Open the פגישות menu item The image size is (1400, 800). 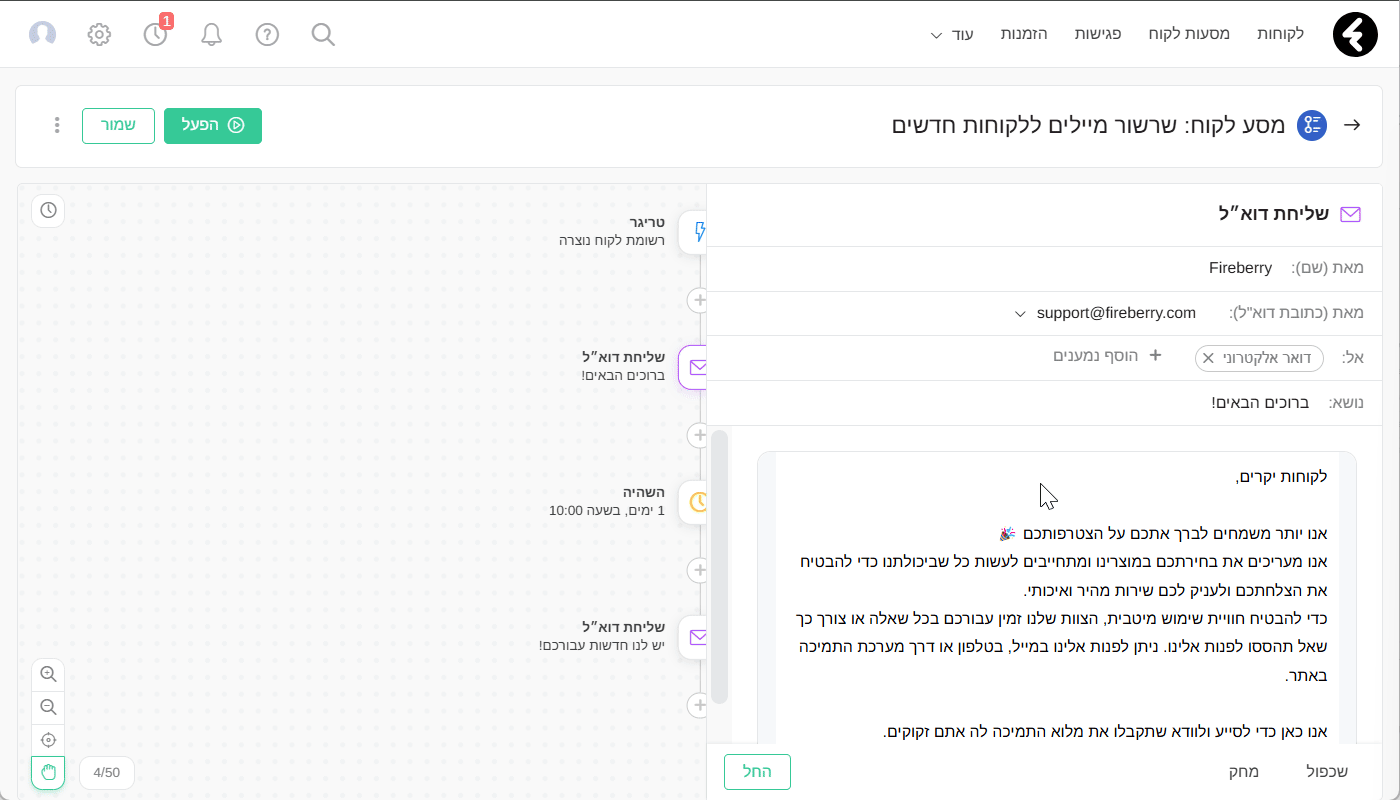tap(1098, 34)
